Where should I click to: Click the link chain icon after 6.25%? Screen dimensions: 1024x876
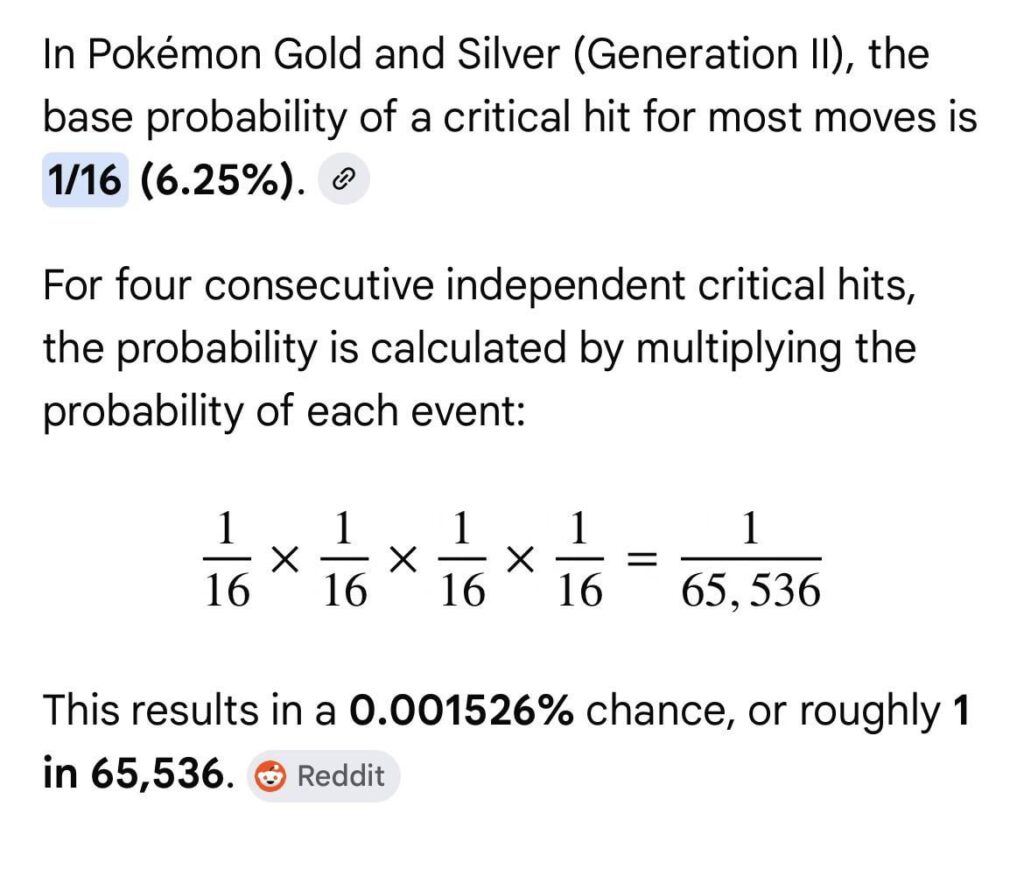pyautogui.click(x=343, y=180)
